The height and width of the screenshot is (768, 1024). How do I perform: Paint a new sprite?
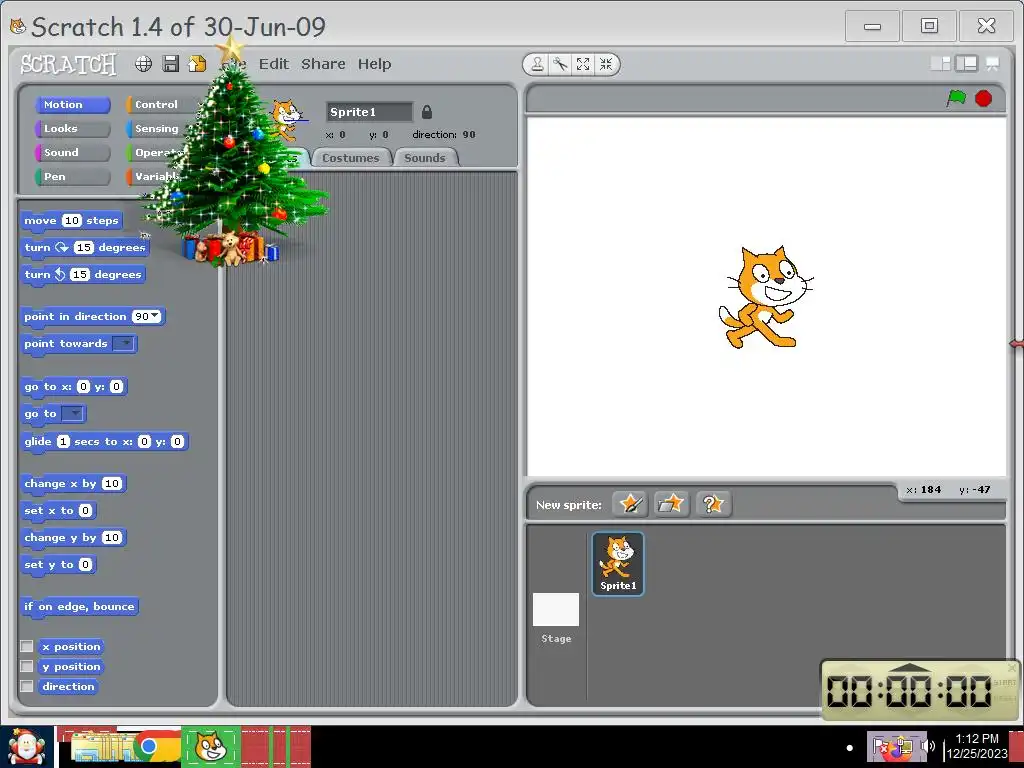tap(630, 504)
